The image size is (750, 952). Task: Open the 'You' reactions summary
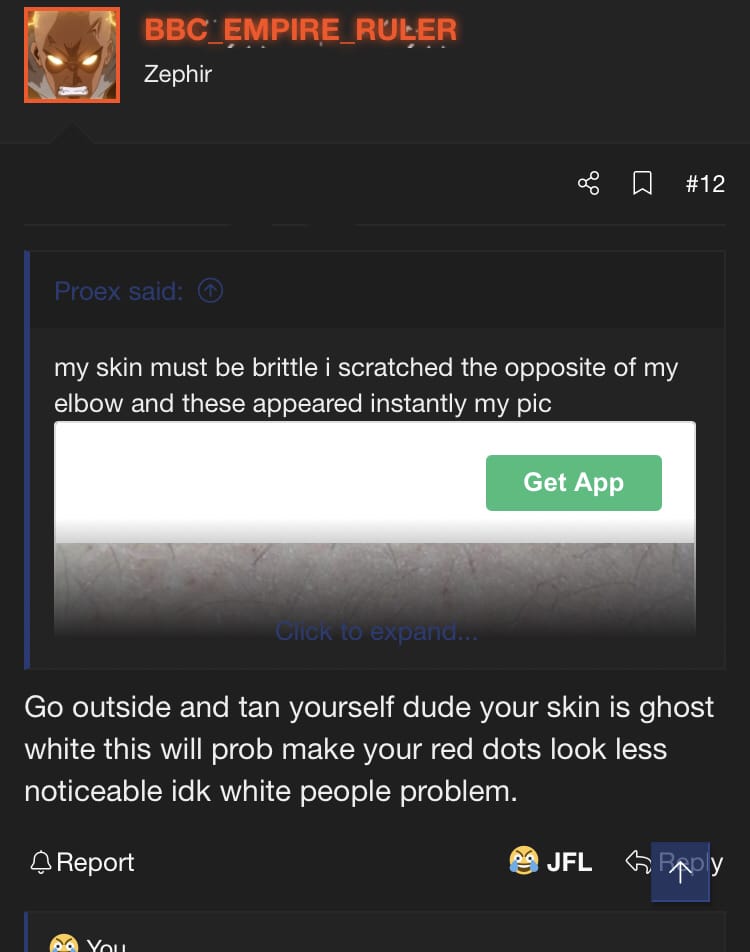tap(106, 945)
